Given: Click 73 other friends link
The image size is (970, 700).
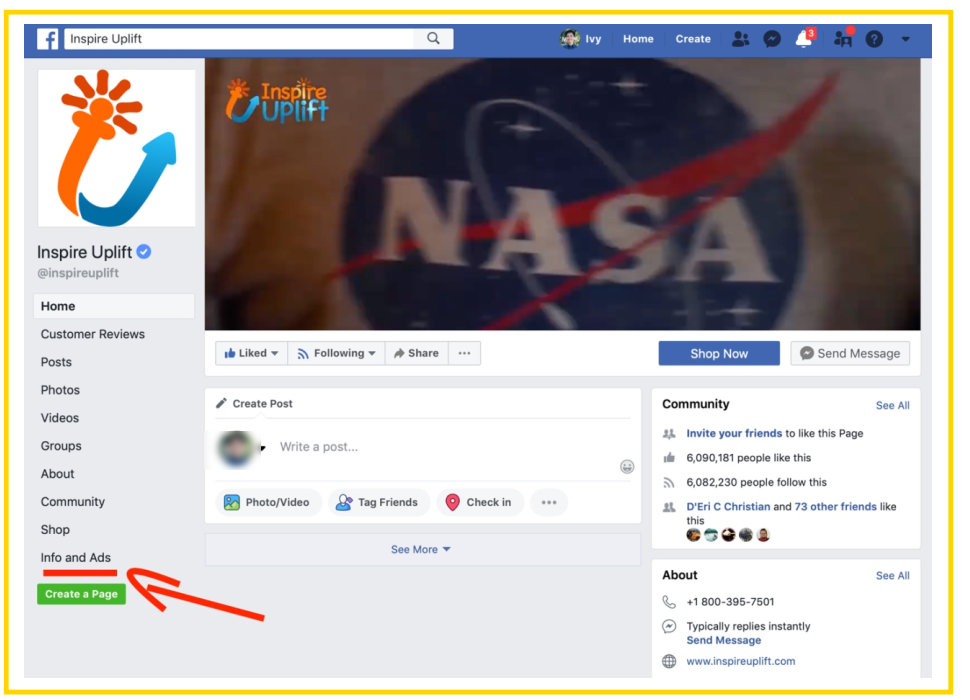Looking at the screenshot, I should [x=835, y=506].
